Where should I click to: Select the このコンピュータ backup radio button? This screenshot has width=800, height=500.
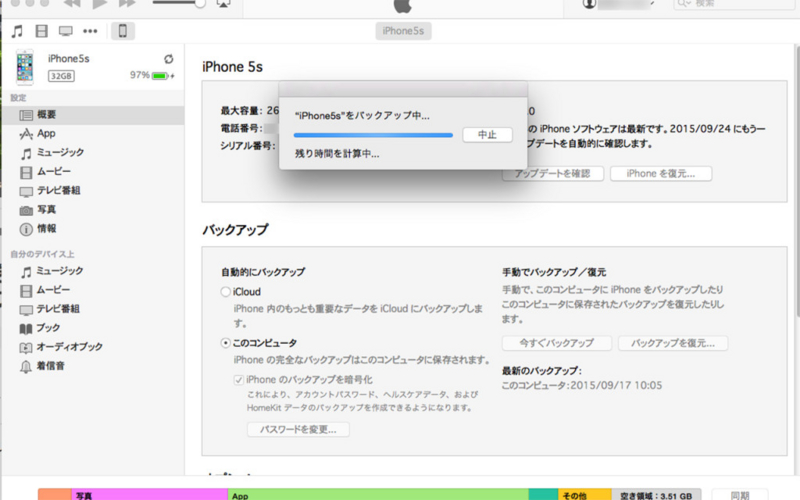(226, 343)
